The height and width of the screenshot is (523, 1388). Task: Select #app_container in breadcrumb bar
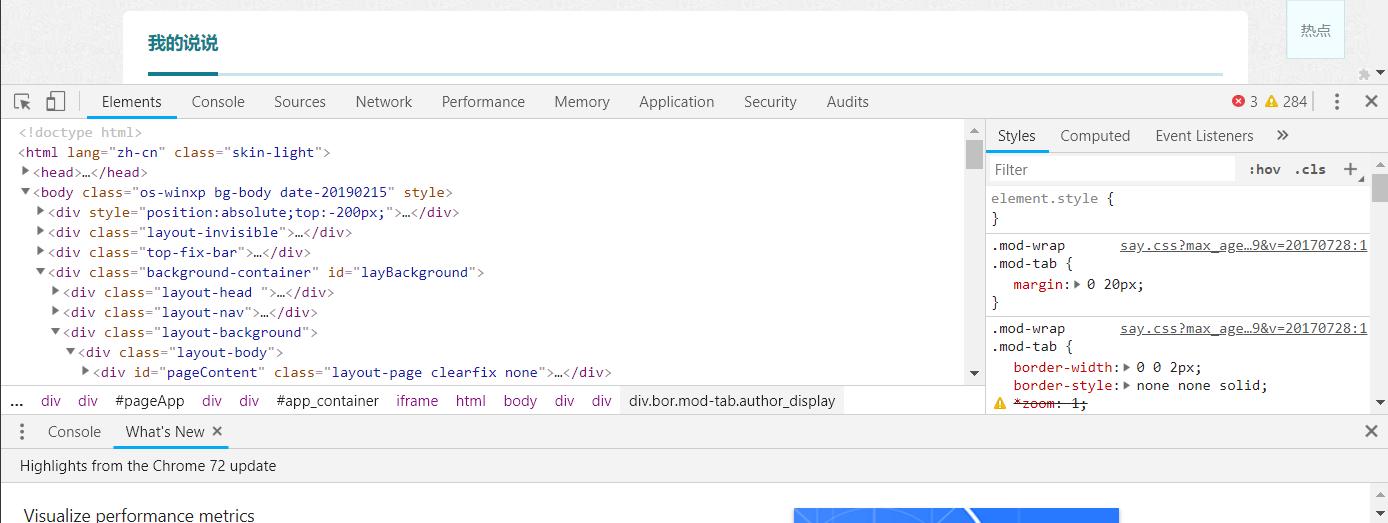pyautogui.click(x=327, y=401)
